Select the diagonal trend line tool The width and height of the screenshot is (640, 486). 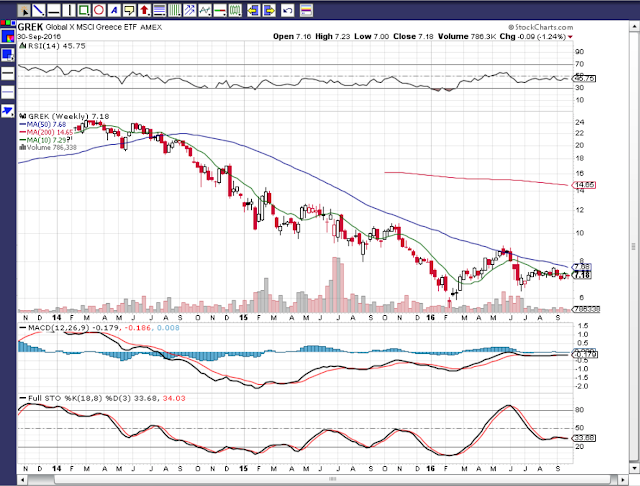39,10
